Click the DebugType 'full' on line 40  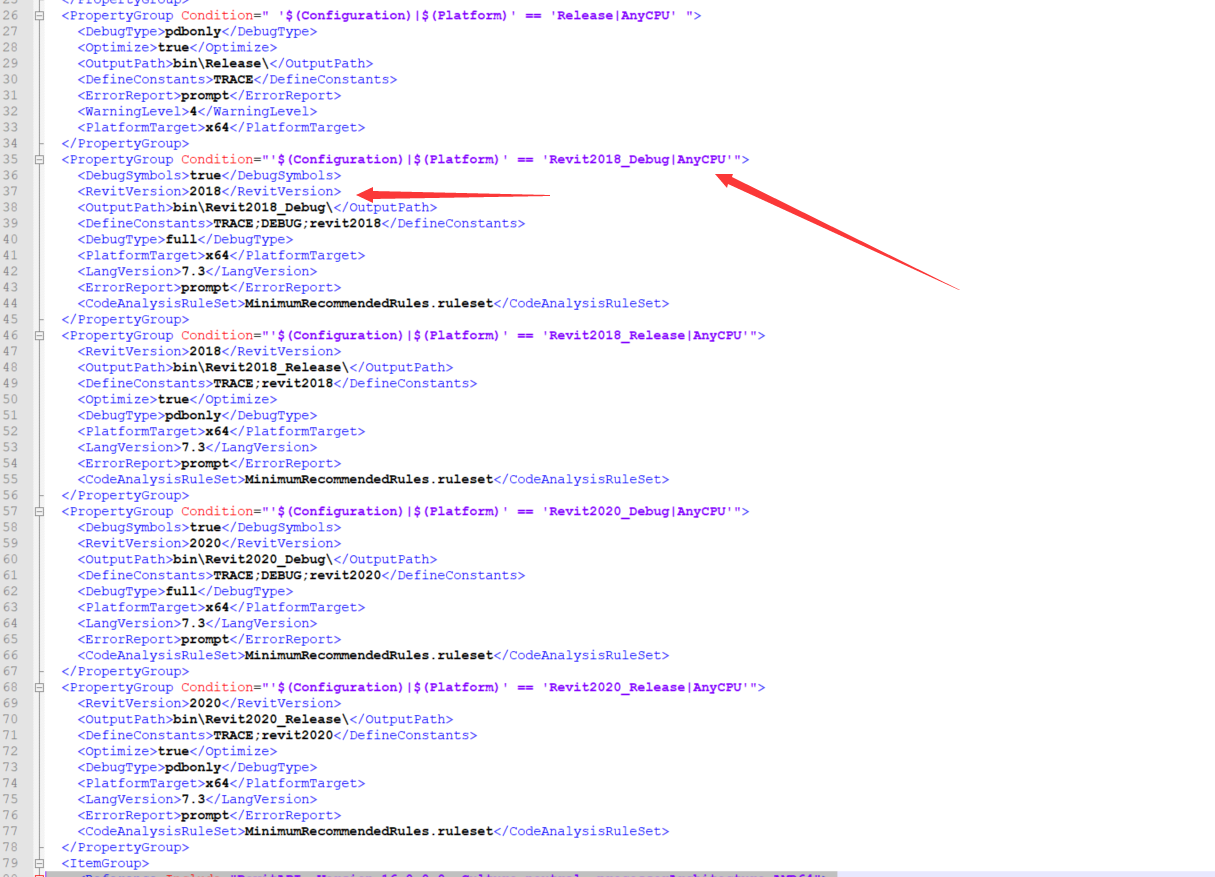[x=181, y=240]
